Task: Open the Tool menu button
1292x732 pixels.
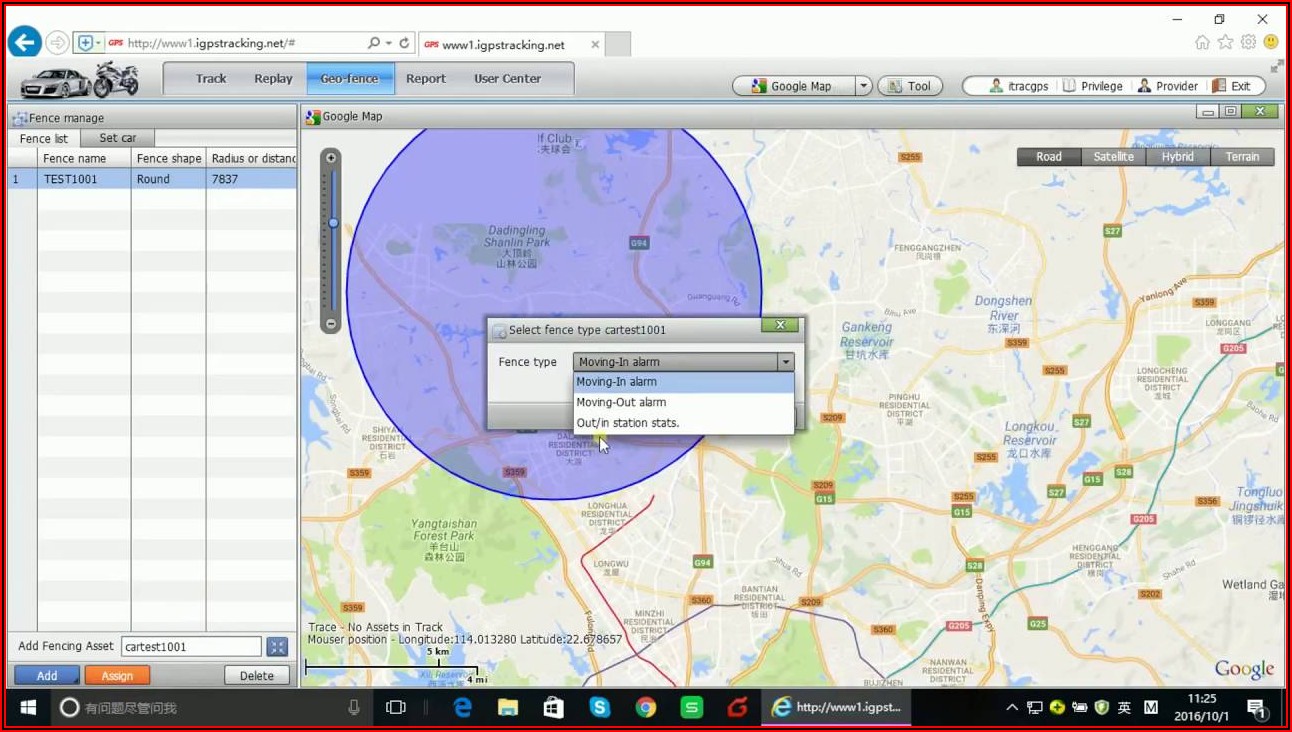Action: coord(909,86)
